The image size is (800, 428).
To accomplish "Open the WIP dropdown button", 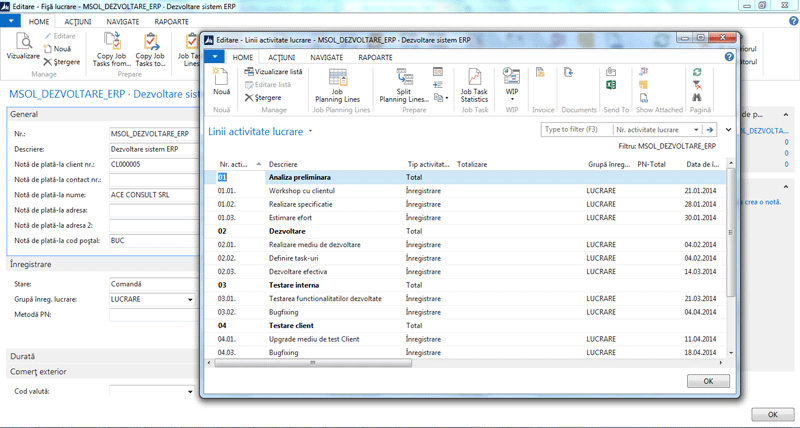I will tap(511, 84).
